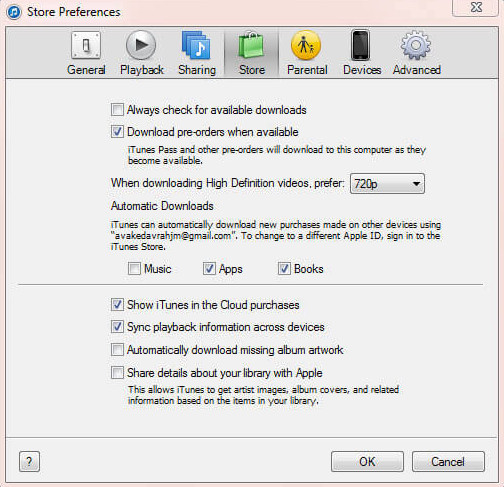Open the General preferences switch icon
504x487 pixels.
tap(86, 46)
